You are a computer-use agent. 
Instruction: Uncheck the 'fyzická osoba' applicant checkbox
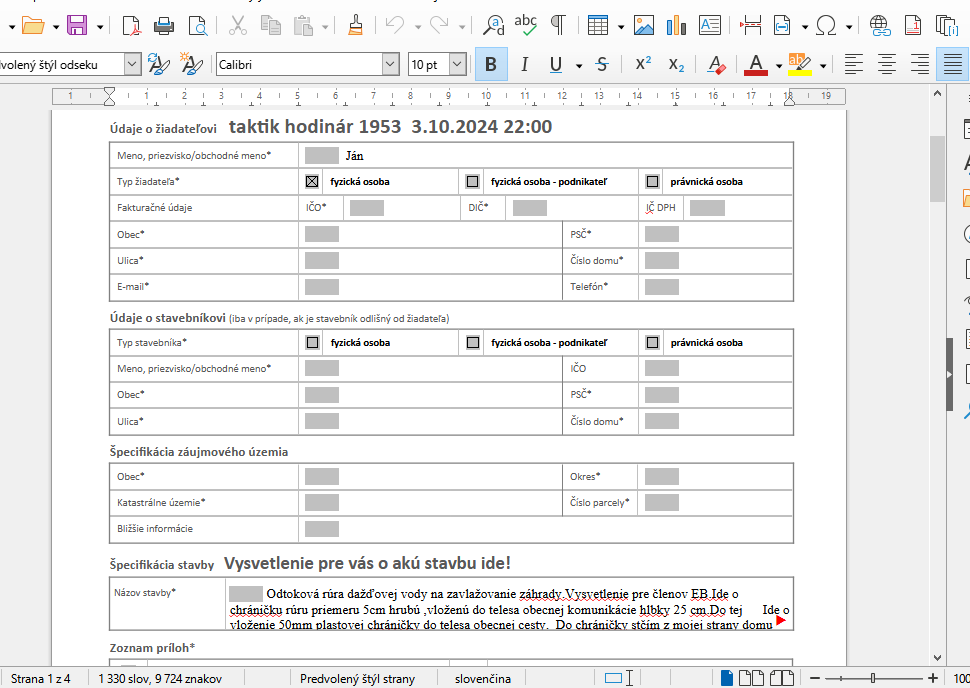(x=312, y=182)
